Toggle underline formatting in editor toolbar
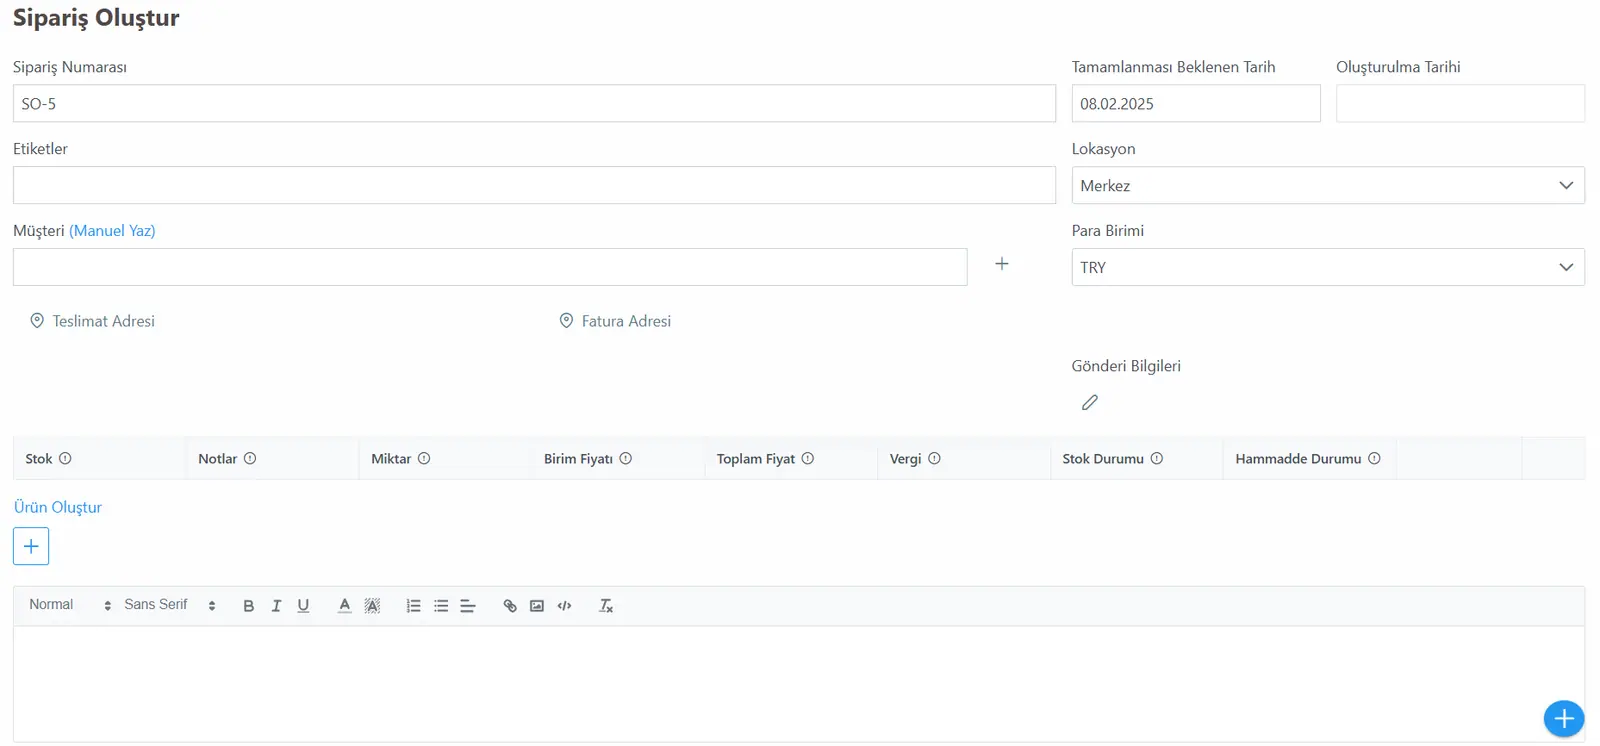The image size is (1600, 746). point(304,606)
